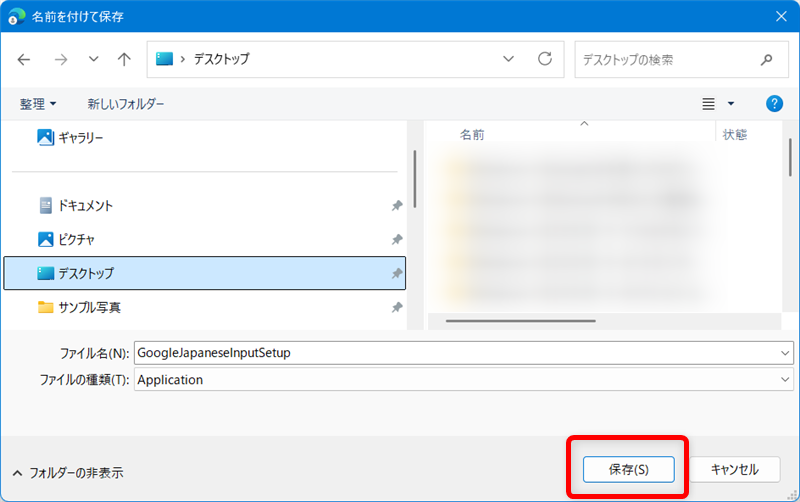
Task: Click the pin icon beside サンプル写真
Action: pos(396,307)
